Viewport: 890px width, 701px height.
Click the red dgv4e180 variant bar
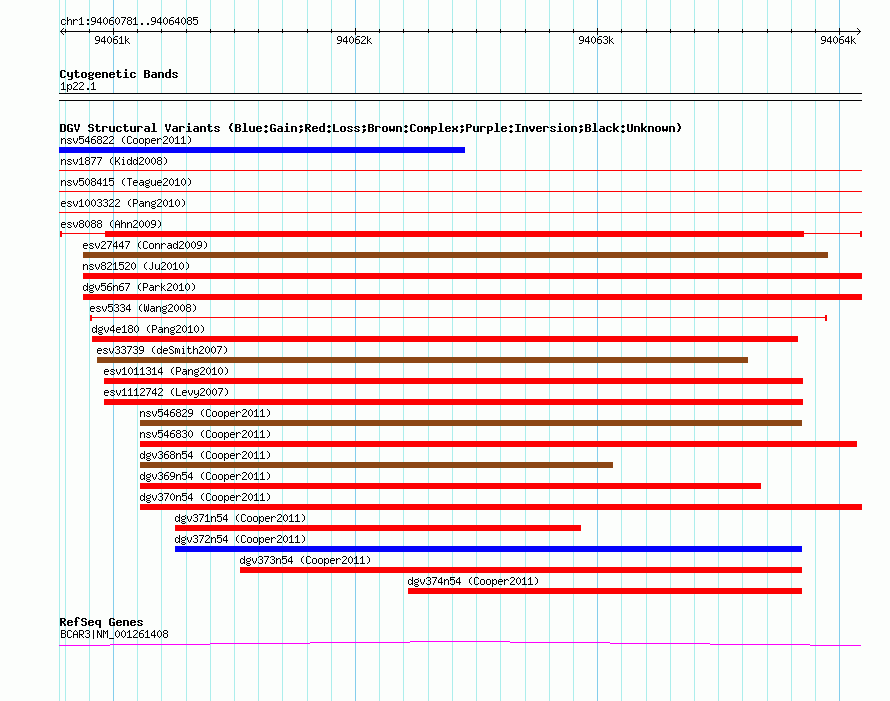[445, 339]
